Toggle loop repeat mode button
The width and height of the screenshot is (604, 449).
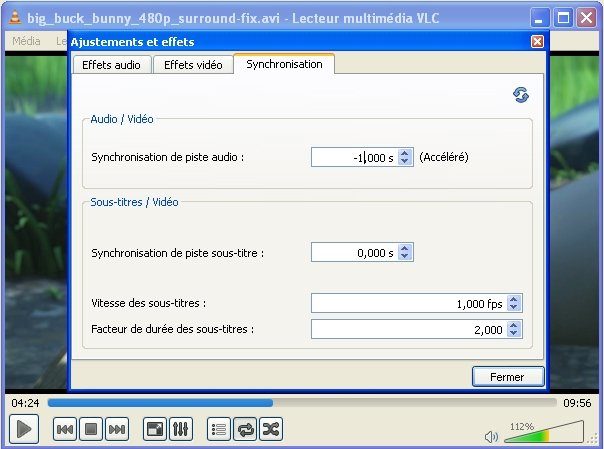tap(245, 429)
